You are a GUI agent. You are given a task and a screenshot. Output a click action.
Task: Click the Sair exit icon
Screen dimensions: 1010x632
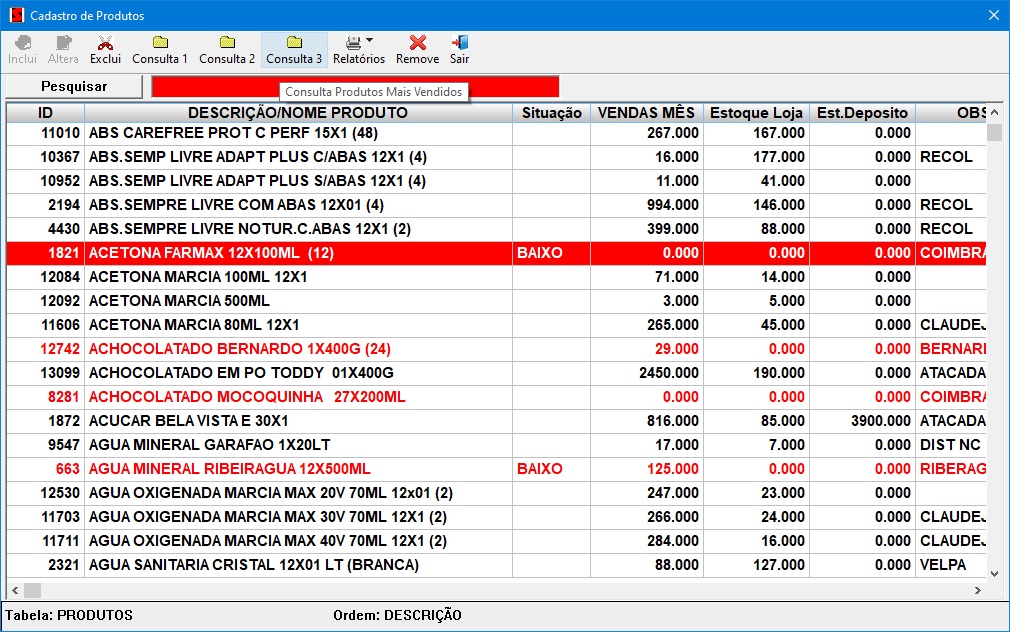tap(459, 43)
